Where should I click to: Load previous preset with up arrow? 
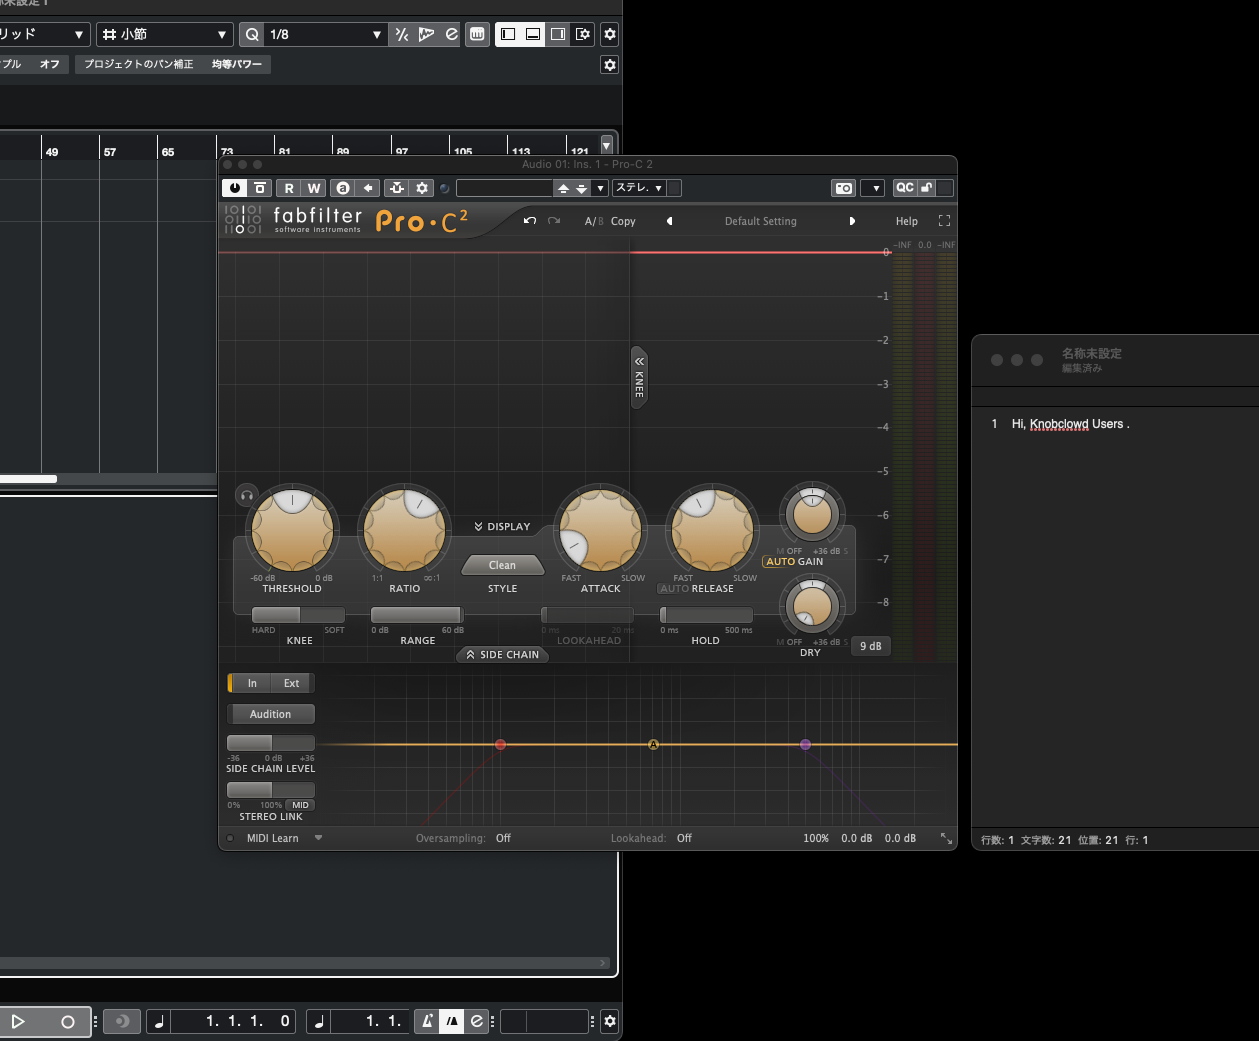563,188
